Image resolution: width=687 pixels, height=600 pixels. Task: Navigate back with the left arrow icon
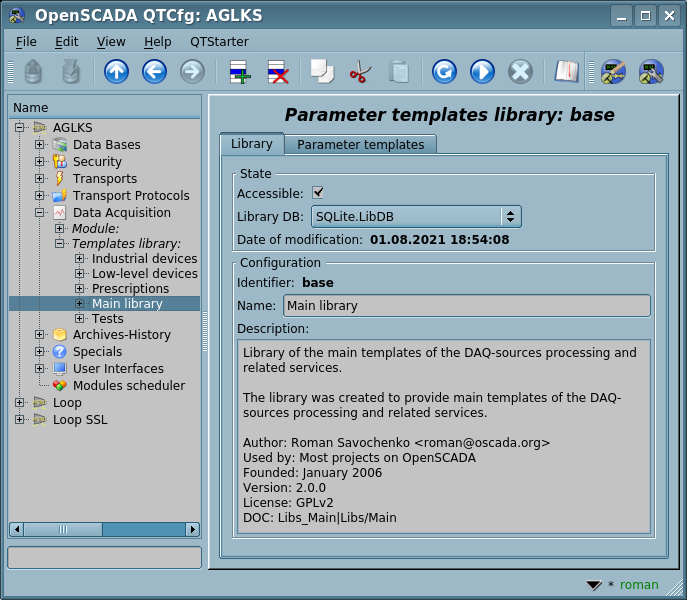point(154,72)
